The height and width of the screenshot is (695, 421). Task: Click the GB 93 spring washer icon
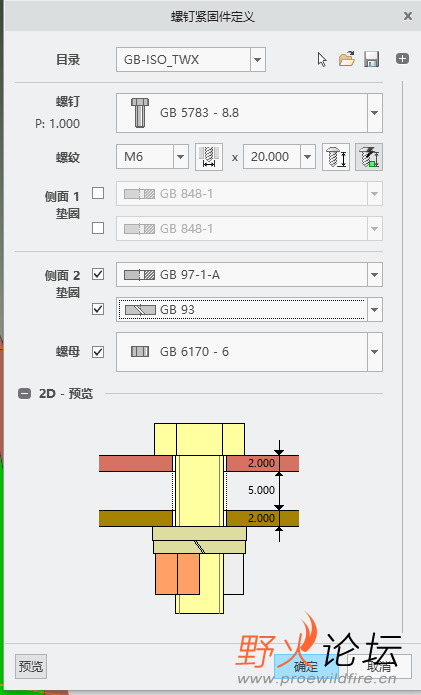click(x=140, y=310)
